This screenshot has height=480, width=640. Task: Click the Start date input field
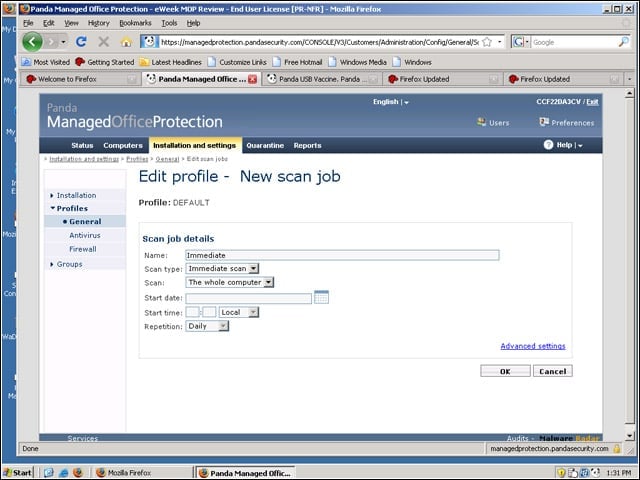pos(249,298)
